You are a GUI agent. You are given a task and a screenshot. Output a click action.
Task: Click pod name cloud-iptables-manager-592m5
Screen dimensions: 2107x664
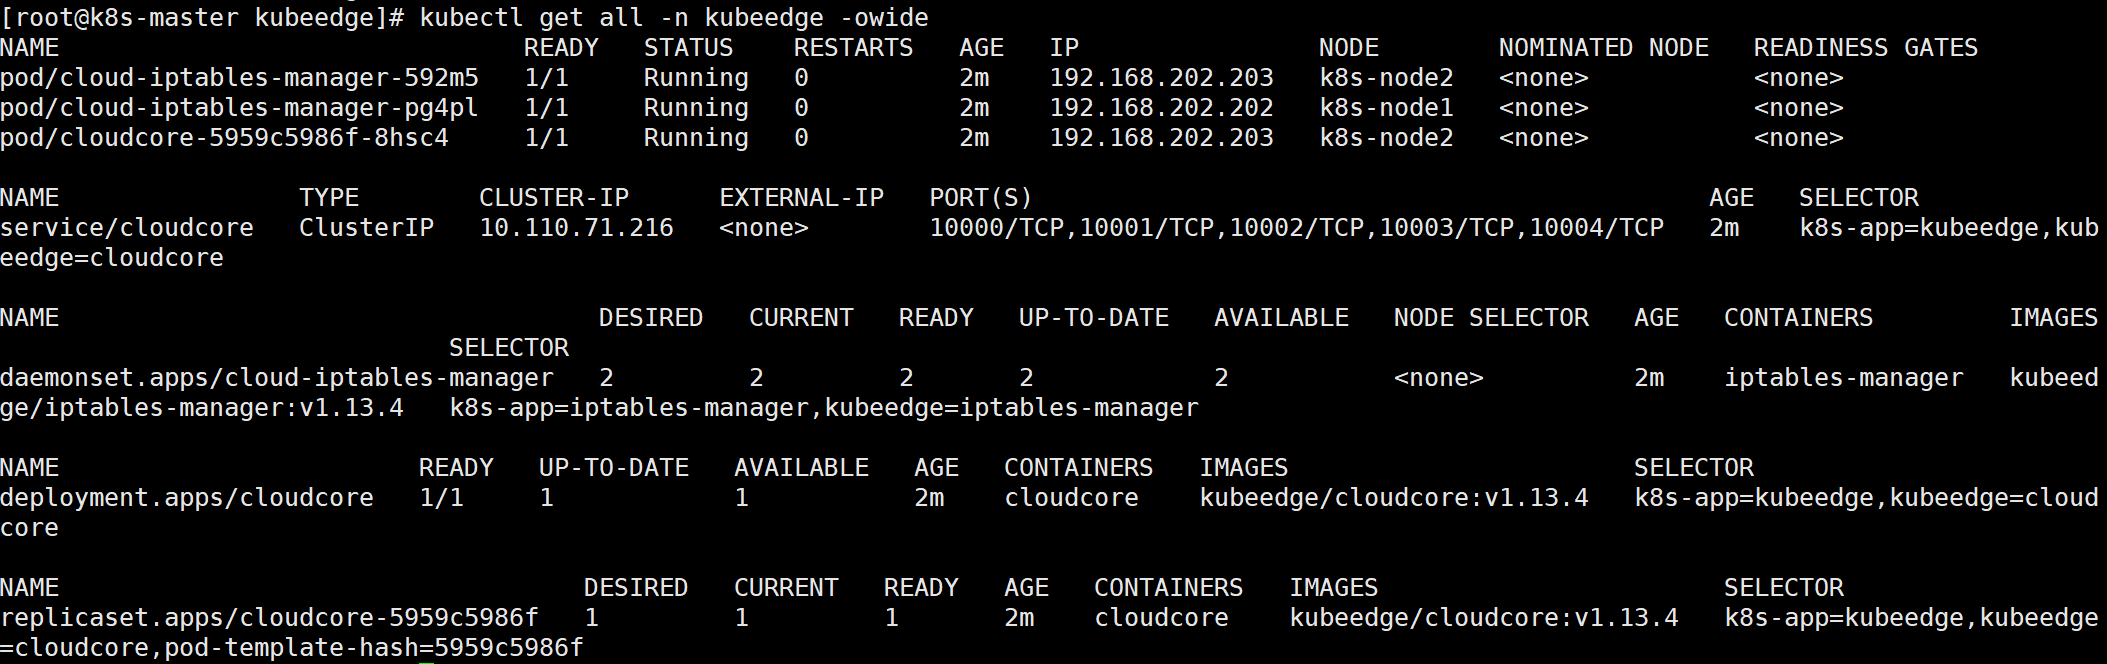click(x=239, y=78)
